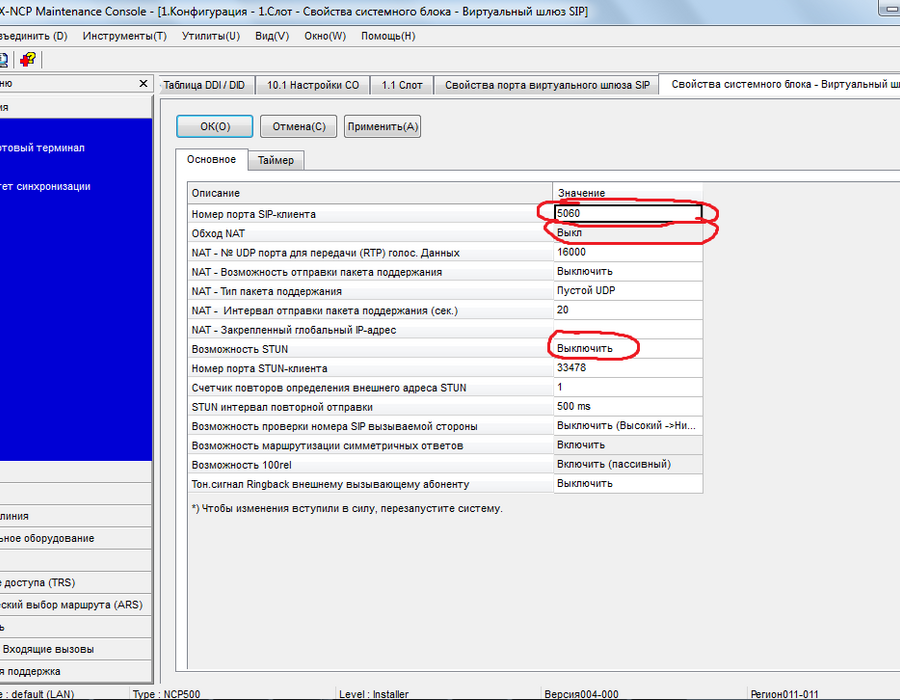Click the Ringback tone value Выключить

(628, 484)
